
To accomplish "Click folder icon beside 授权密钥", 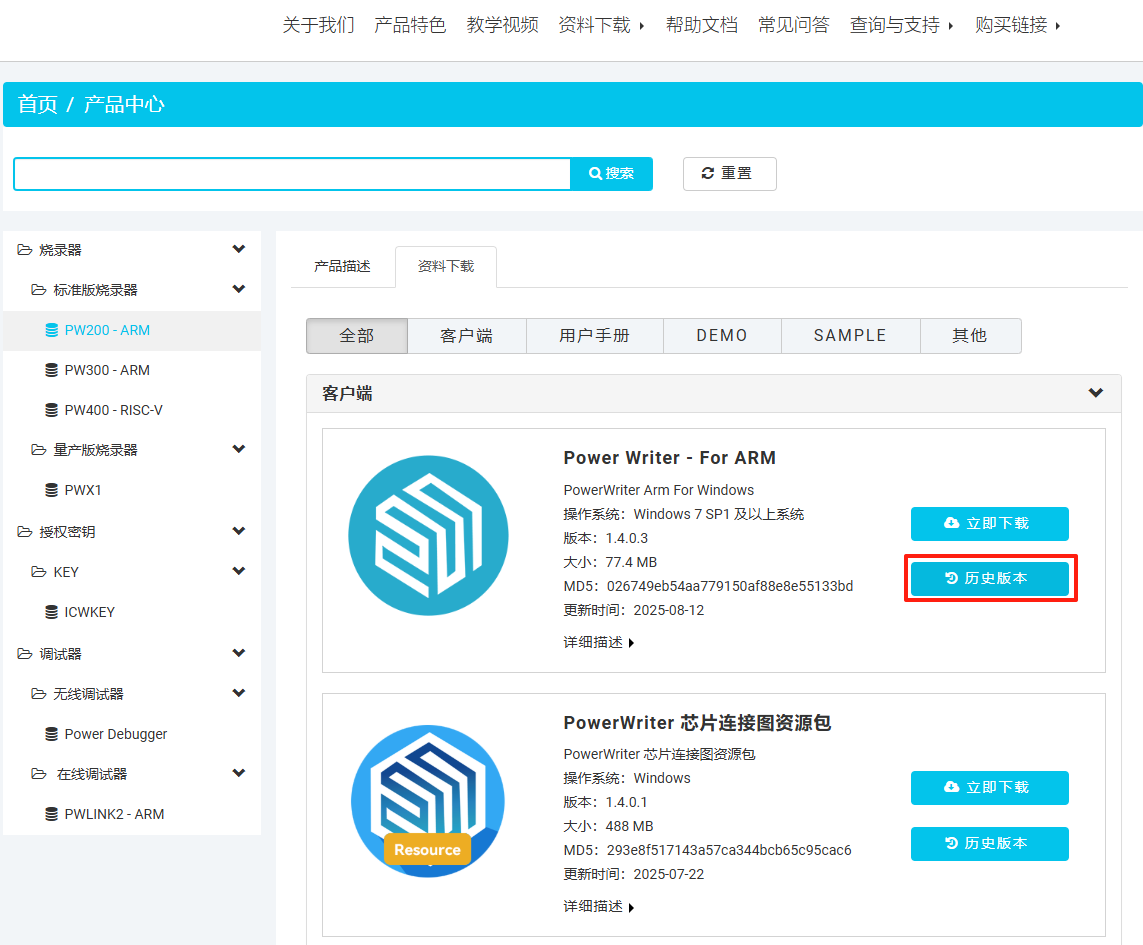I will 25,532.
